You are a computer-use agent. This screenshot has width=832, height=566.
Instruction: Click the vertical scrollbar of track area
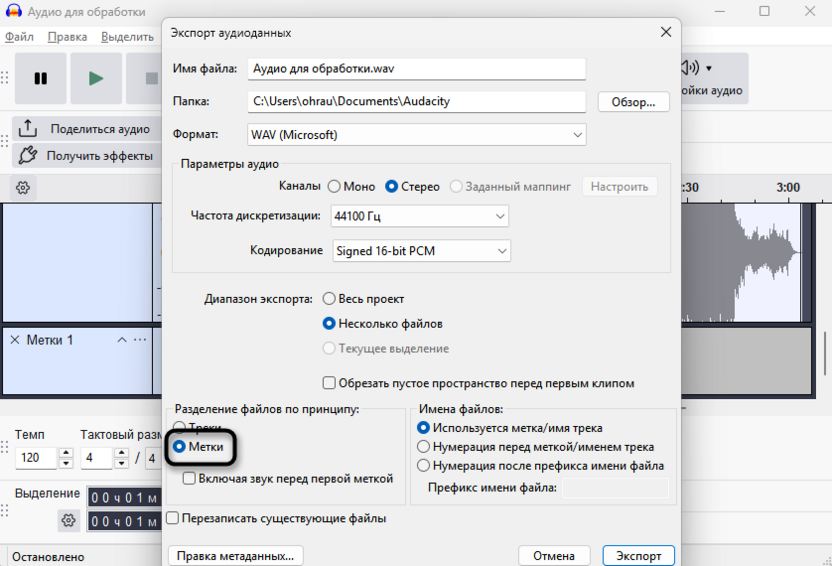[x=825, y=353]
